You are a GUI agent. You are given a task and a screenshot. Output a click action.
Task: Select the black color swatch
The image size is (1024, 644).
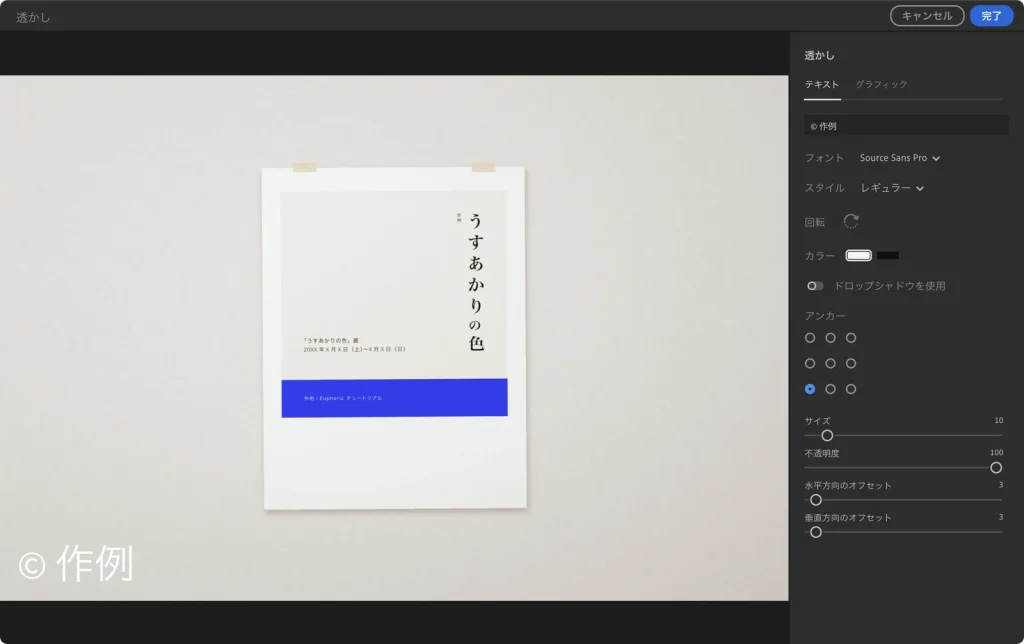(x=888, y=255)
